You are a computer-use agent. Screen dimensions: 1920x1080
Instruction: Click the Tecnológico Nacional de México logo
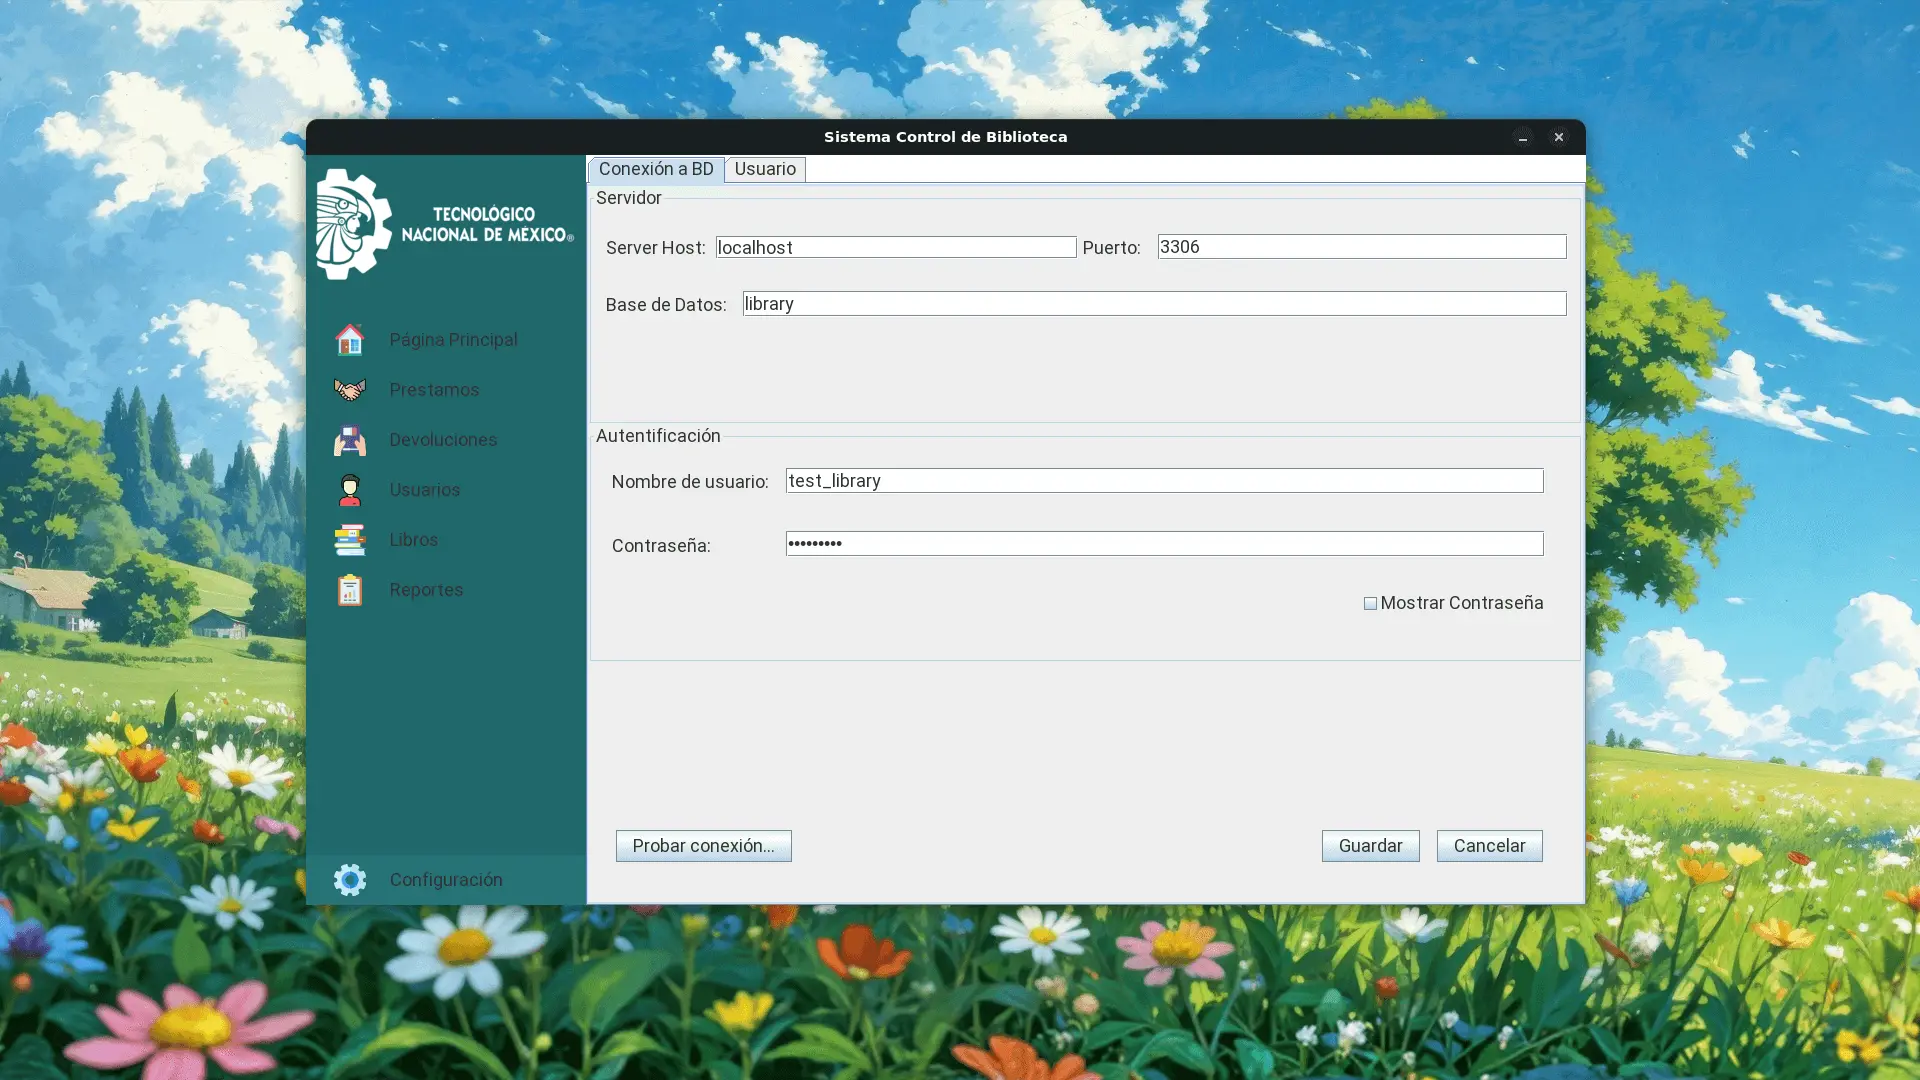point(445,224)
